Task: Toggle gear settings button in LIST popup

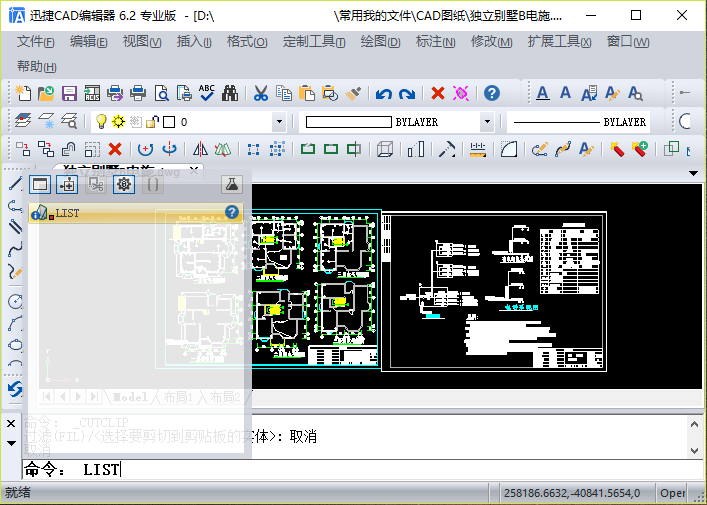Action: (124, 184)
